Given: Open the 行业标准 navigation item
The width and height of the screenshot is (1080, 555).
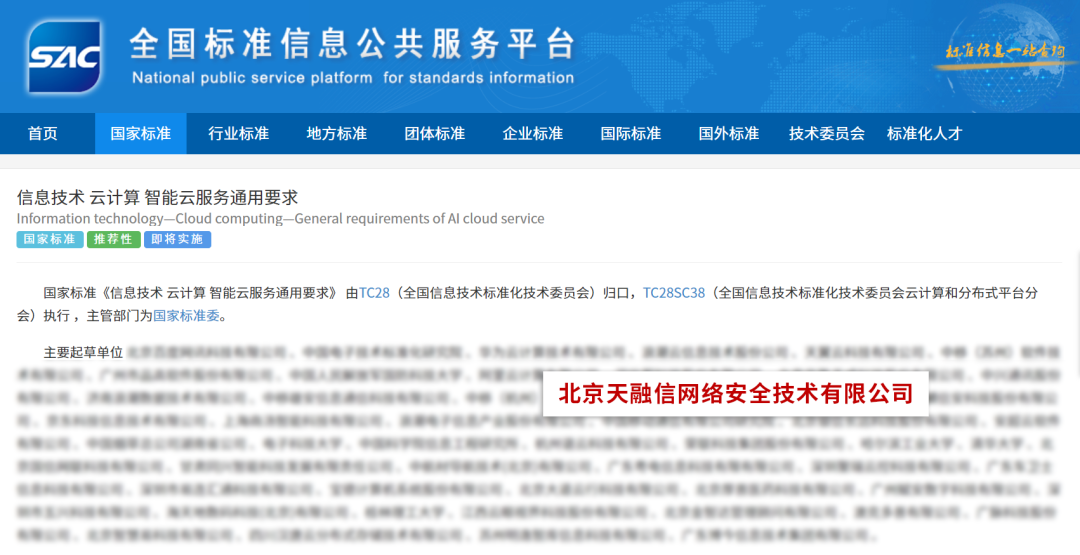Looking at the screenshot, I should [238, 134].
